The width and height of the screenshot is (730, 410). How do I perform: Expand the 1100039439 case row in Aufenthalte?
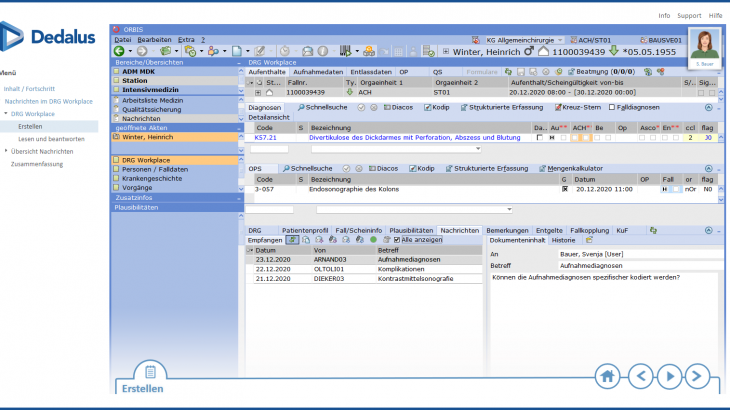[256, 92]
